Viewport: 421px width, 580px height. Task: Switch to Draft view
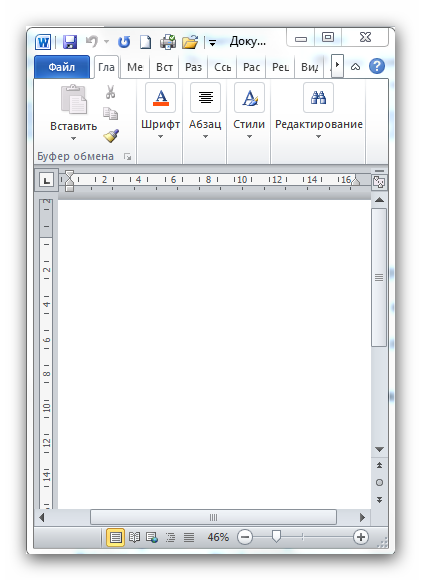[189, 537]
